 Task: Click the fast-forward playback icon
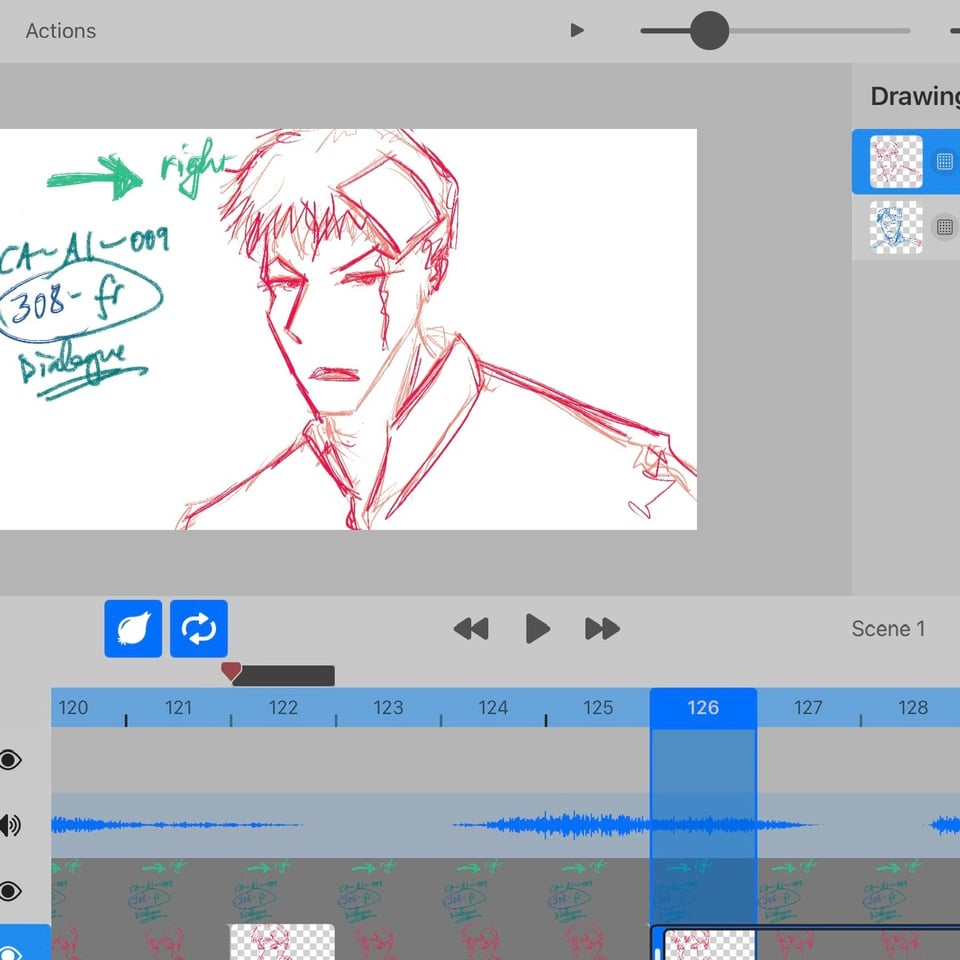point(602,629)
